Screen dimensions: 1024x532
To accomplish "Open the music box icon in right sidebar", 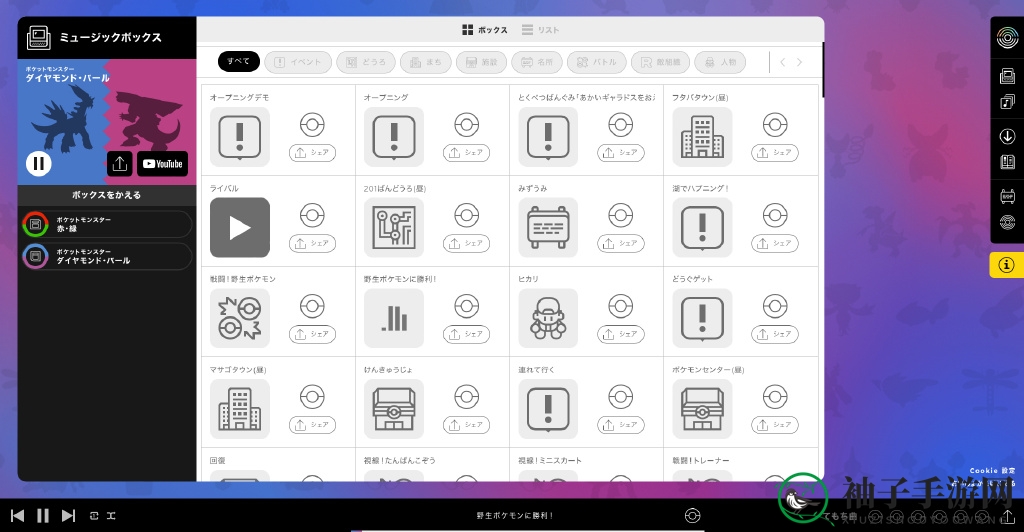I will pyautogui.click(x=1007, y=76).
